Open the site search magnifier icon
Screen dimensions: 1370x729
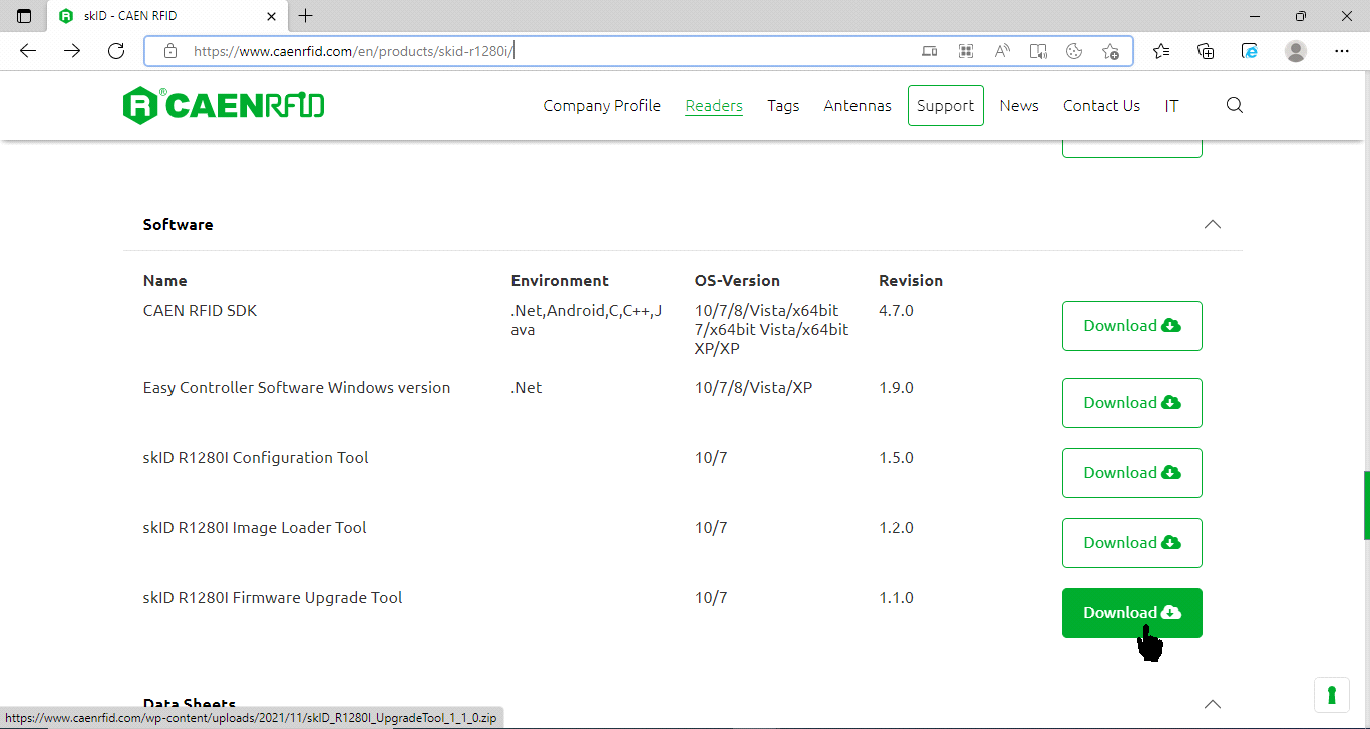coord(1234,105)
